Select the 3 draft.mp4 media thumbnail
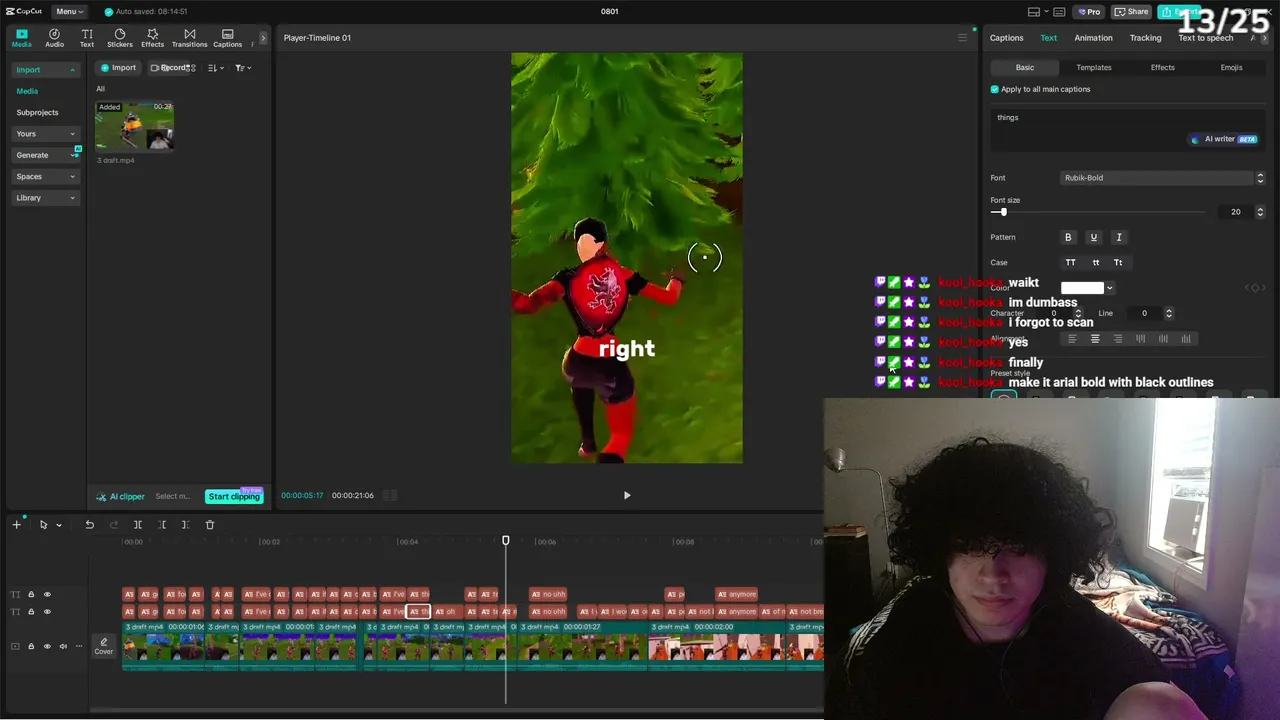Viewport: 1280px width, 720px height. tap(134, 127)
